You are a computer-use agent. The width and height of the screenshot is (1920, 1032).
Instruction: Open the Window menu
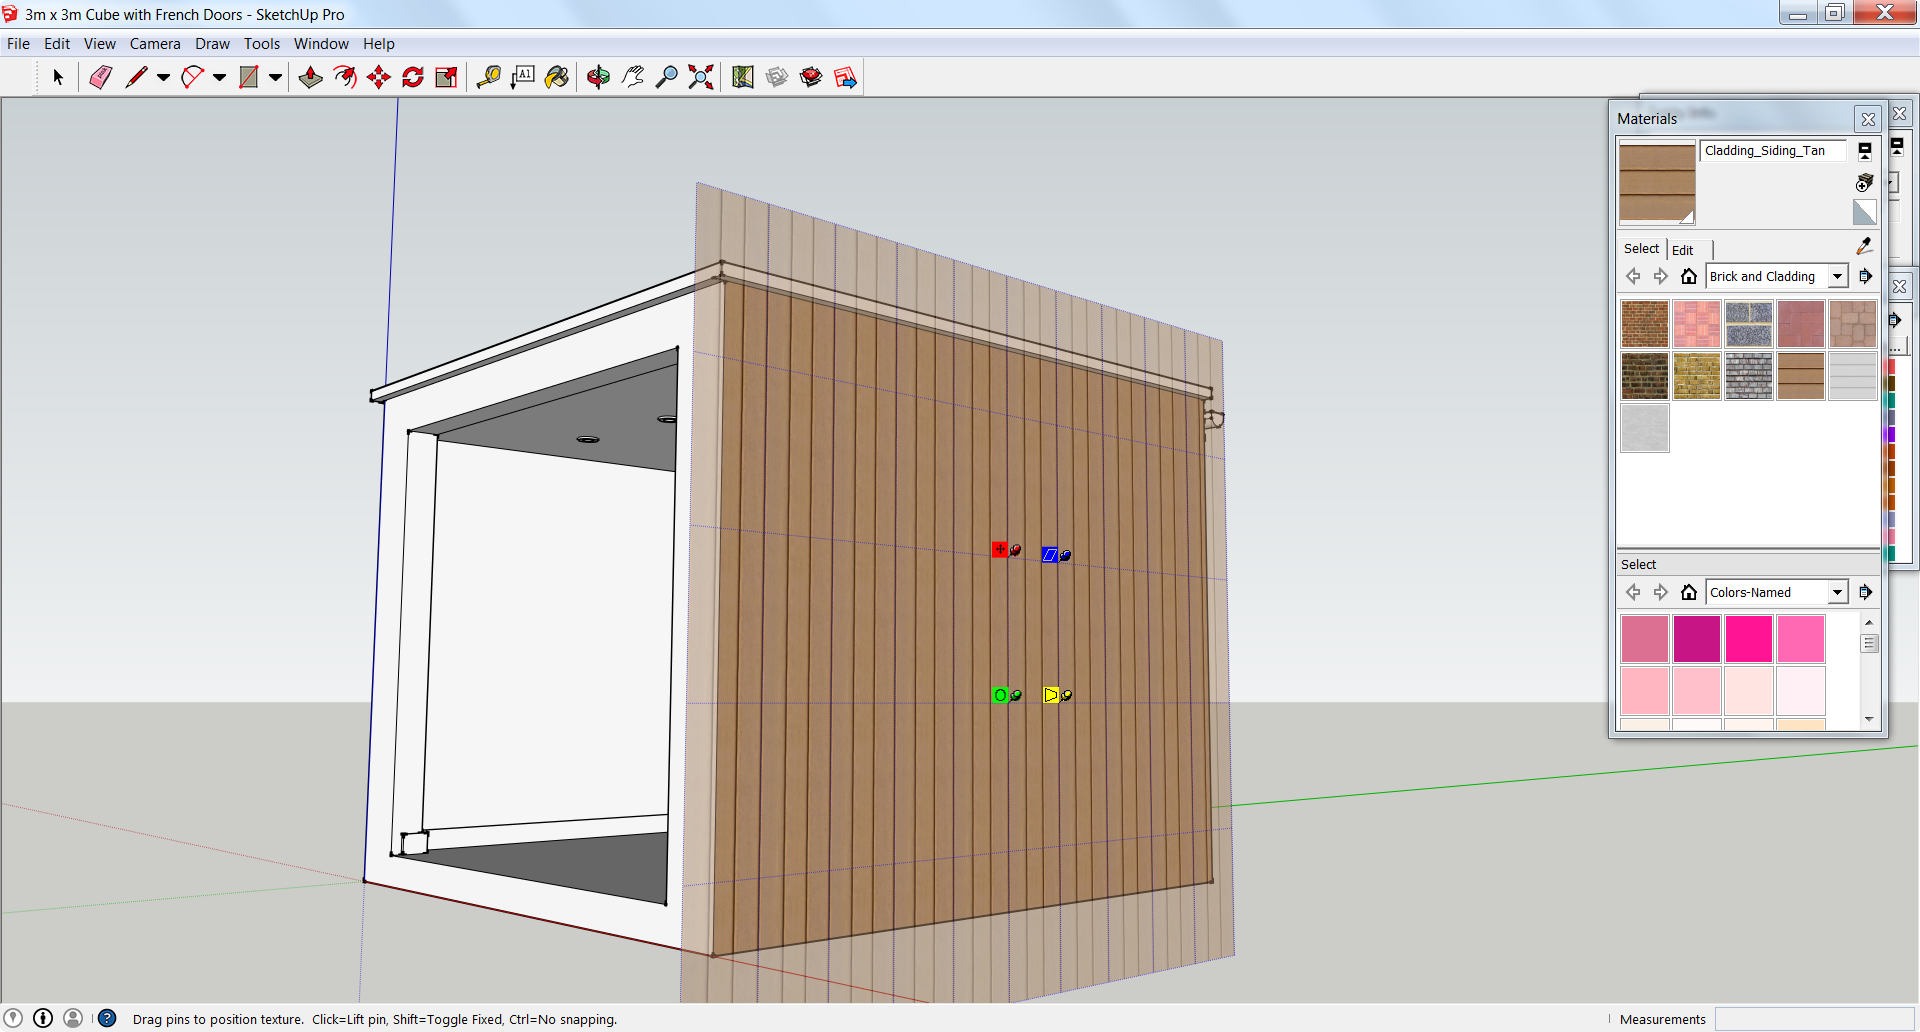click(x=321, y=44)
